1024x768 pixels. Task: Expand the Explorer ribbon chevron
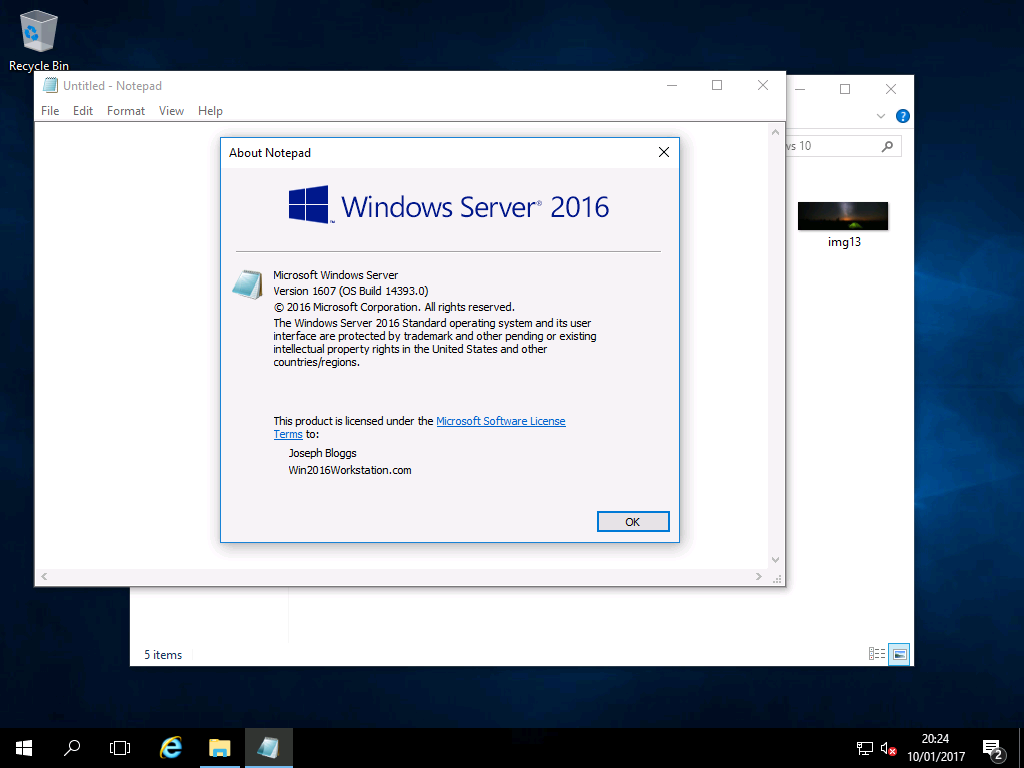[x=880, y=116]
